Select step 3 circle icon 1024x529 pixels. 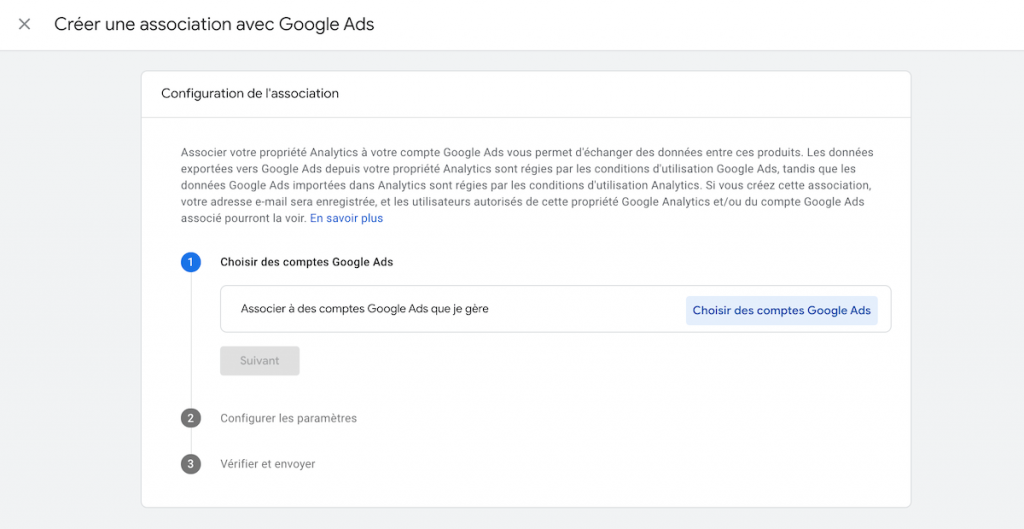tap(191, 464)
